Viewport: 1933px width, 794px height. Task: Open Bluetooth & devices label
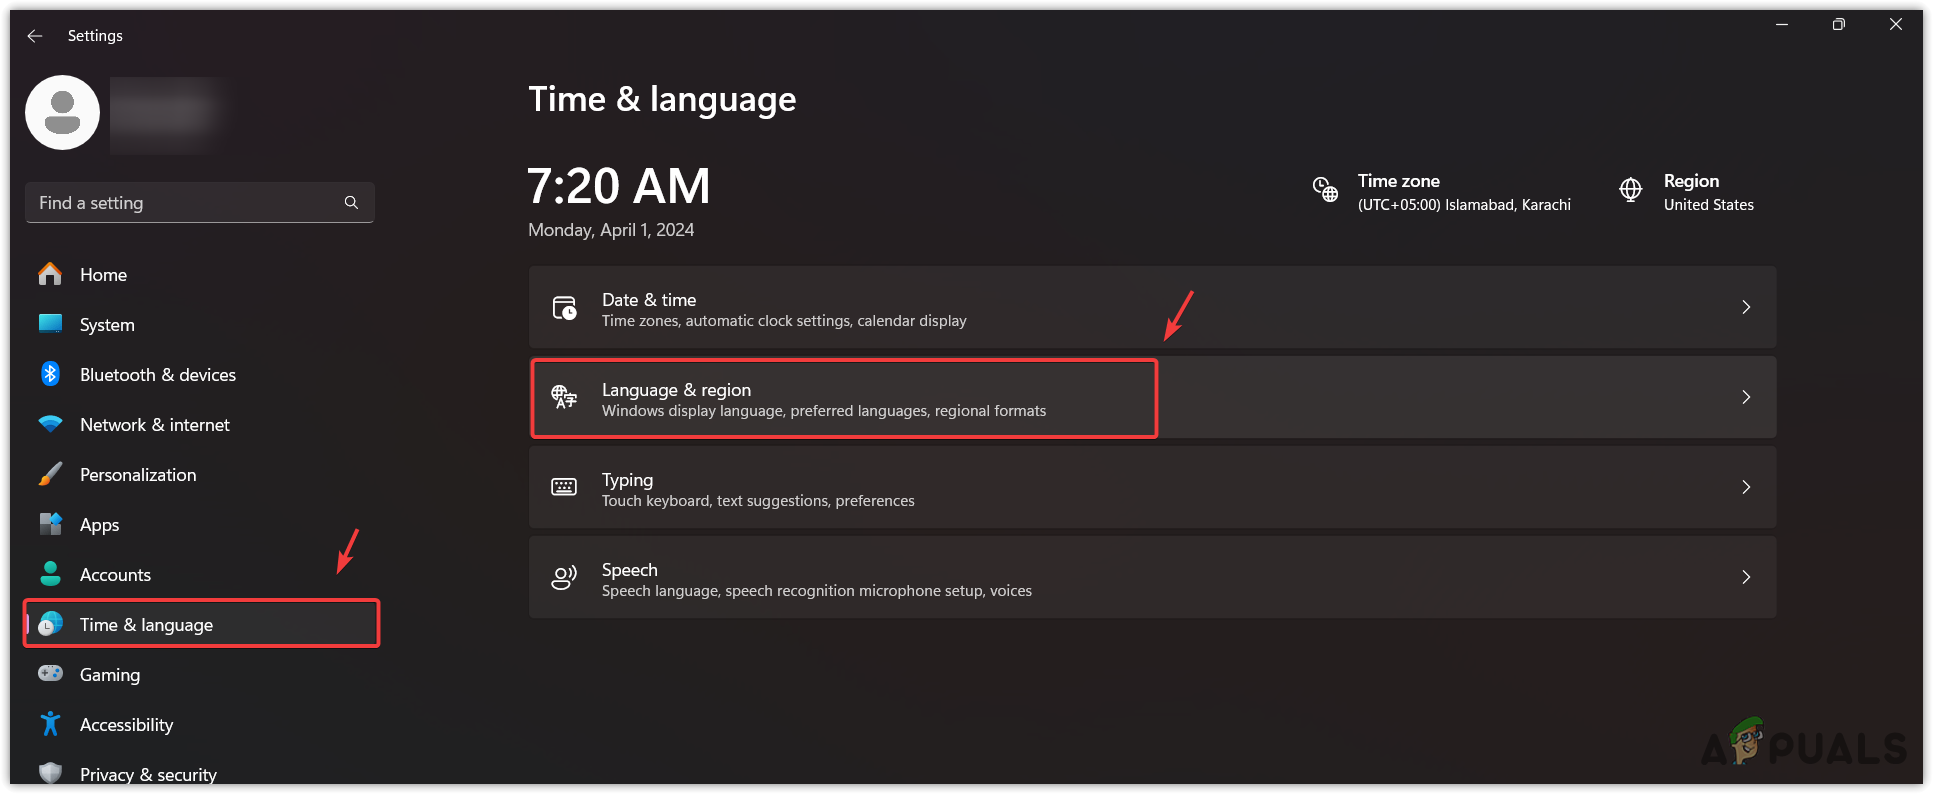(158, 375)
